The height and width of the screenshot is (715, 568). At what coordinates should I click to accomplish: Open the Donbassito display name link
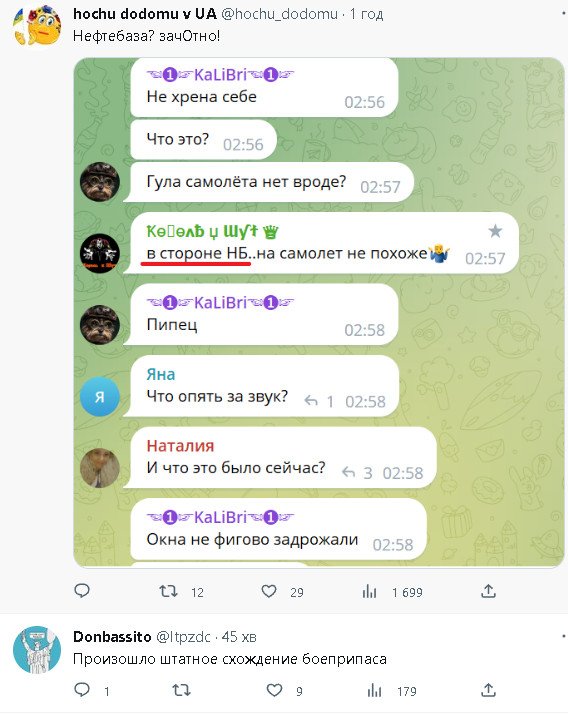[112, 637]
